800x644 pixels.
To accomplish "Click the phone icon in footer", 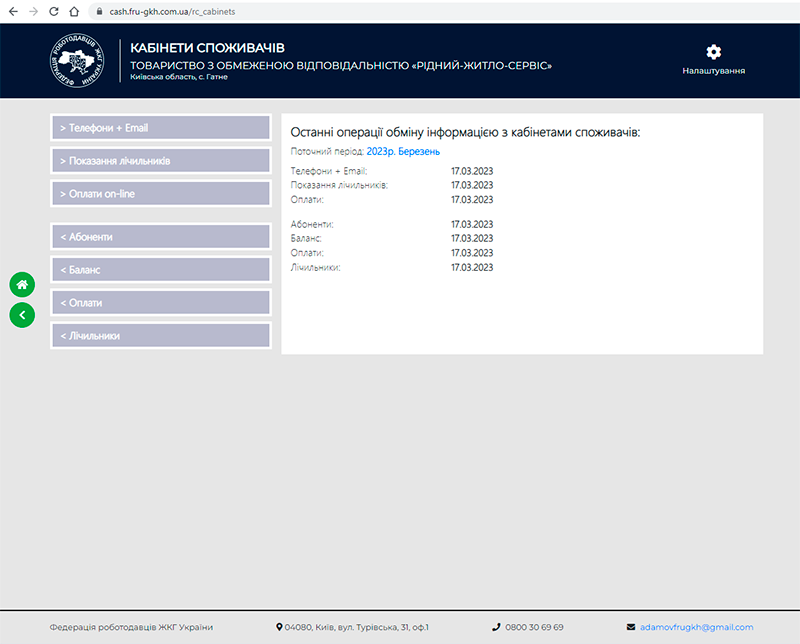I will coord(496,627).
